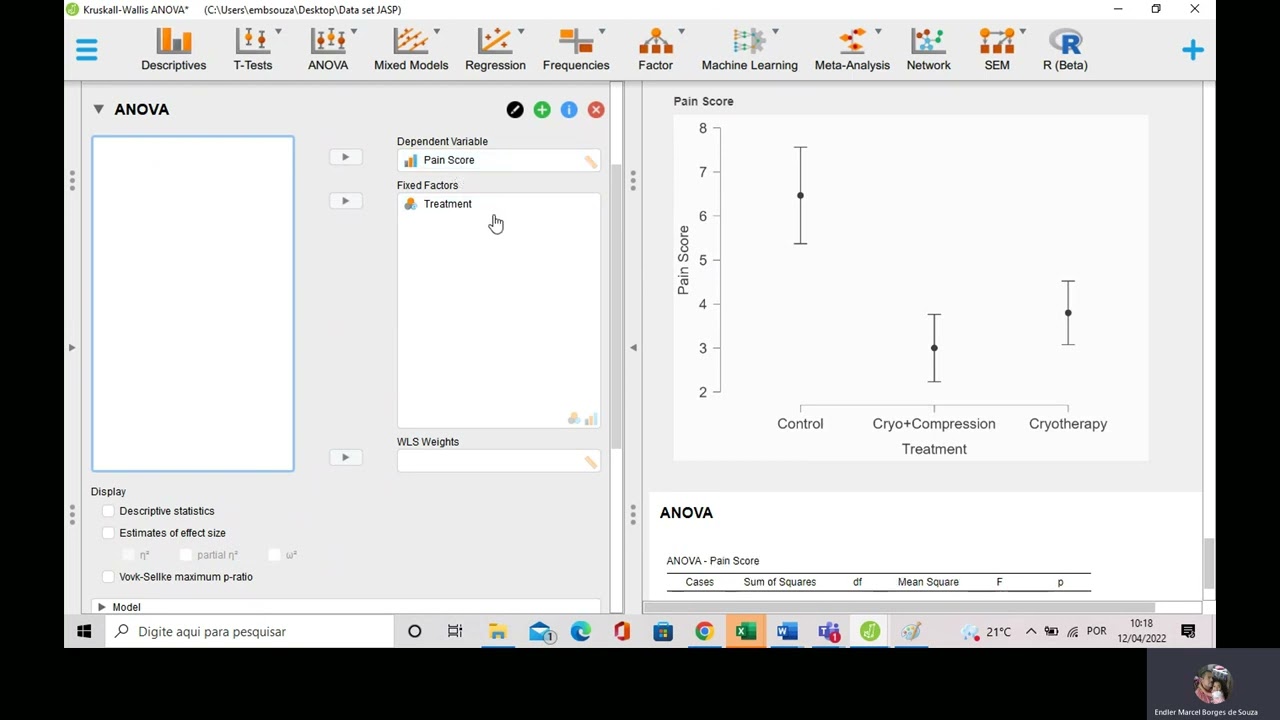Click the WLS Weights input field
The height and width of the screenshot is (720, 1280).
(498, 461)
